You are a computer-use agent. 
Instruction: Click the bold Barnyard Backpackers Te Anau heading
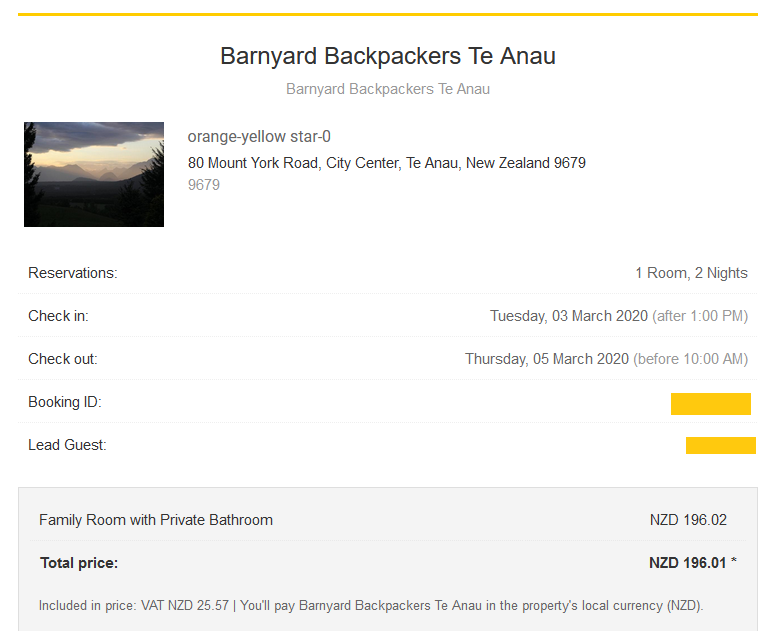point(388,56)
